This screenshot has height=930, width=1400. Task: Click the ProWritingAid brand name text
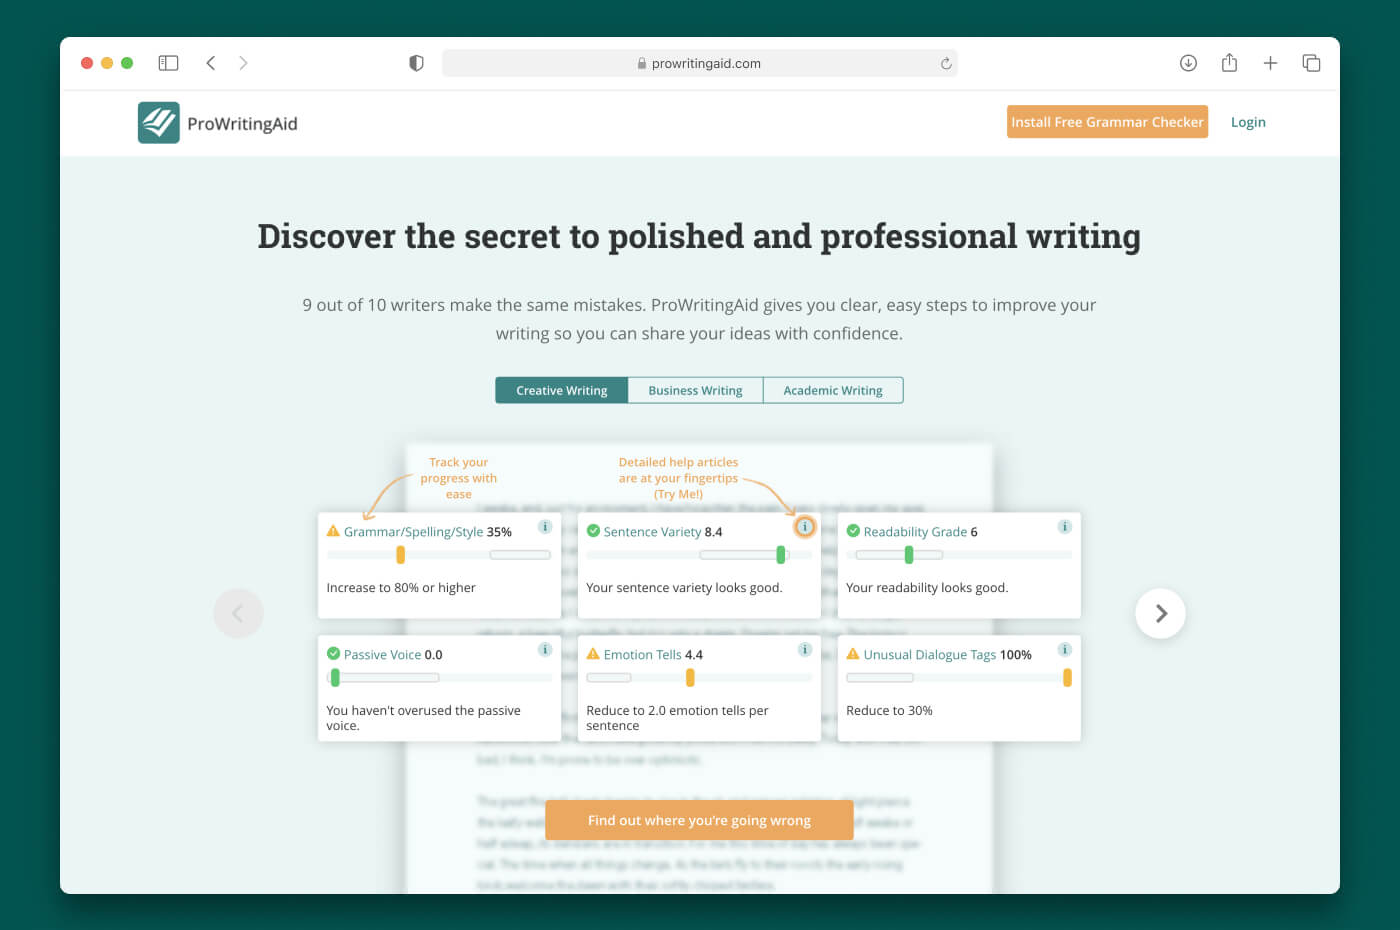[242, 124]
